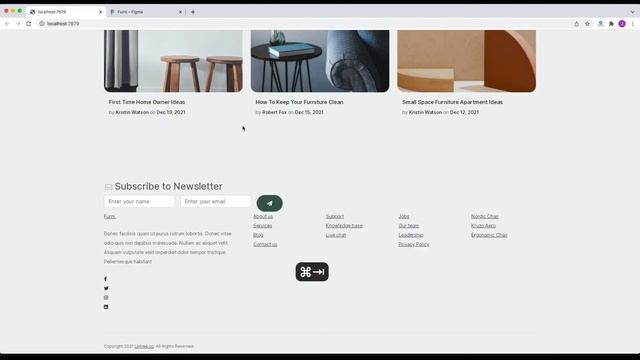Screen dimensions: 640x360
Task: Open the LinkedIn social icon
Action: pos(106,307)
